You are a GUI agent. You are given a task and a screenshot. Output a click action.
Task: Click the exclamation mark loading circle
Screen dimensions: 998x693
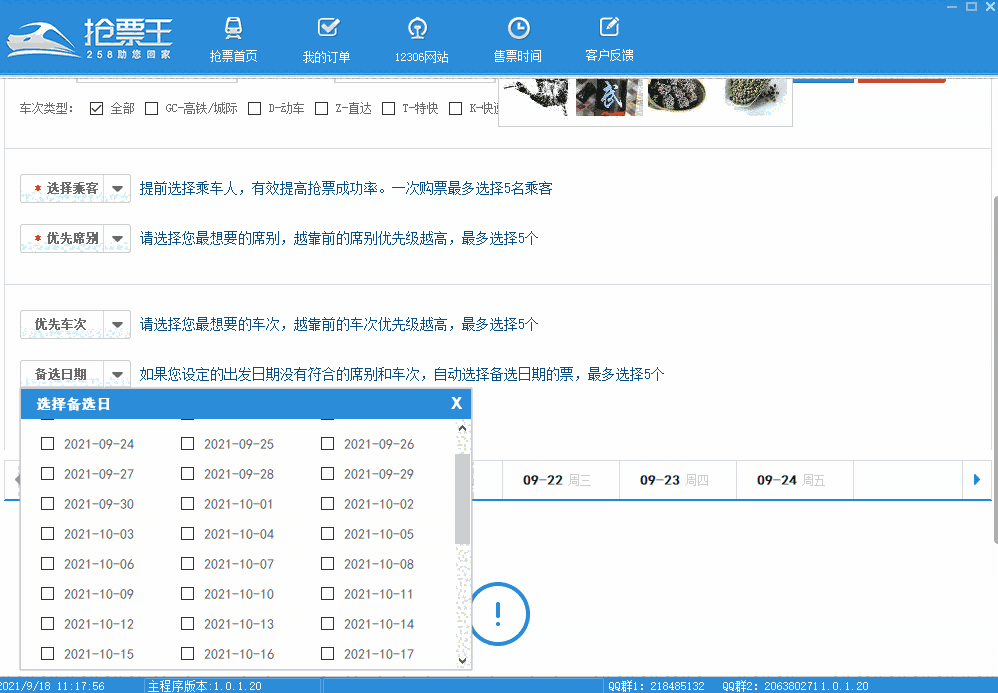coord(498,613)
